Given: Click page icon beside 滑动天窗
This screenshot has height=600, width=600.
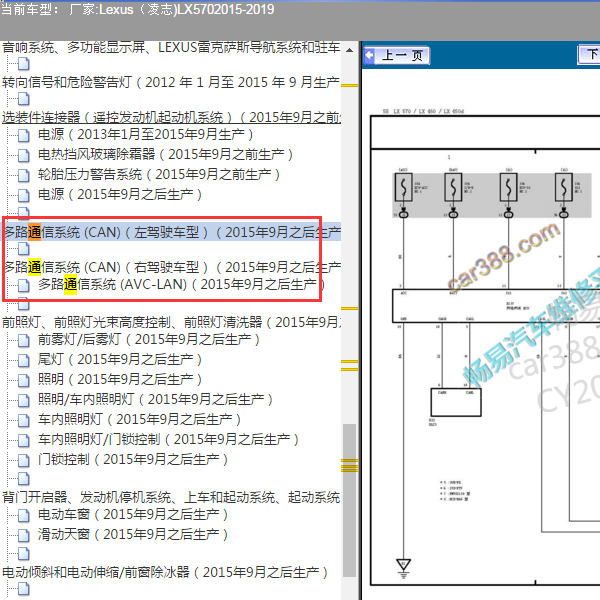Looking at the screenshot, I should pos(24,535).
